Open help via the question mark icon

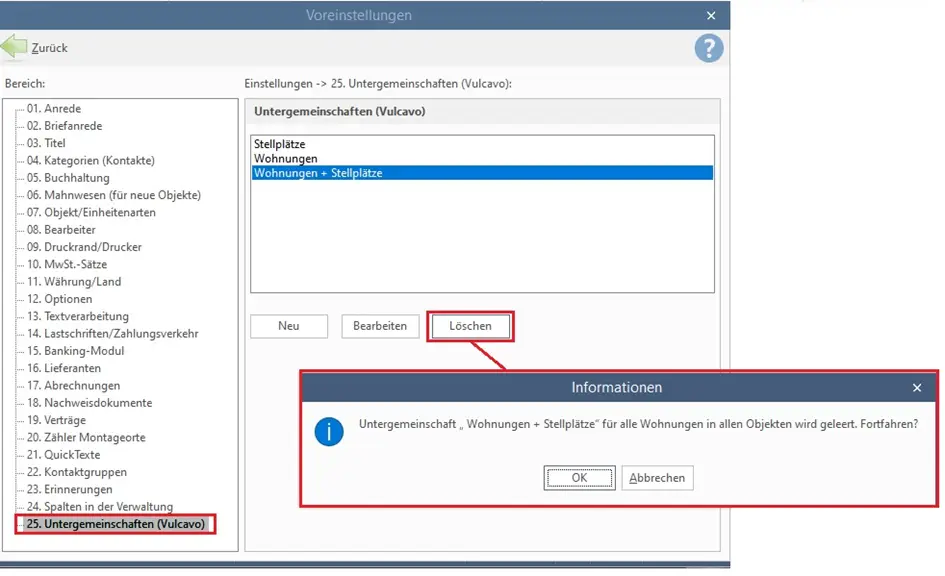coord(709,48)
